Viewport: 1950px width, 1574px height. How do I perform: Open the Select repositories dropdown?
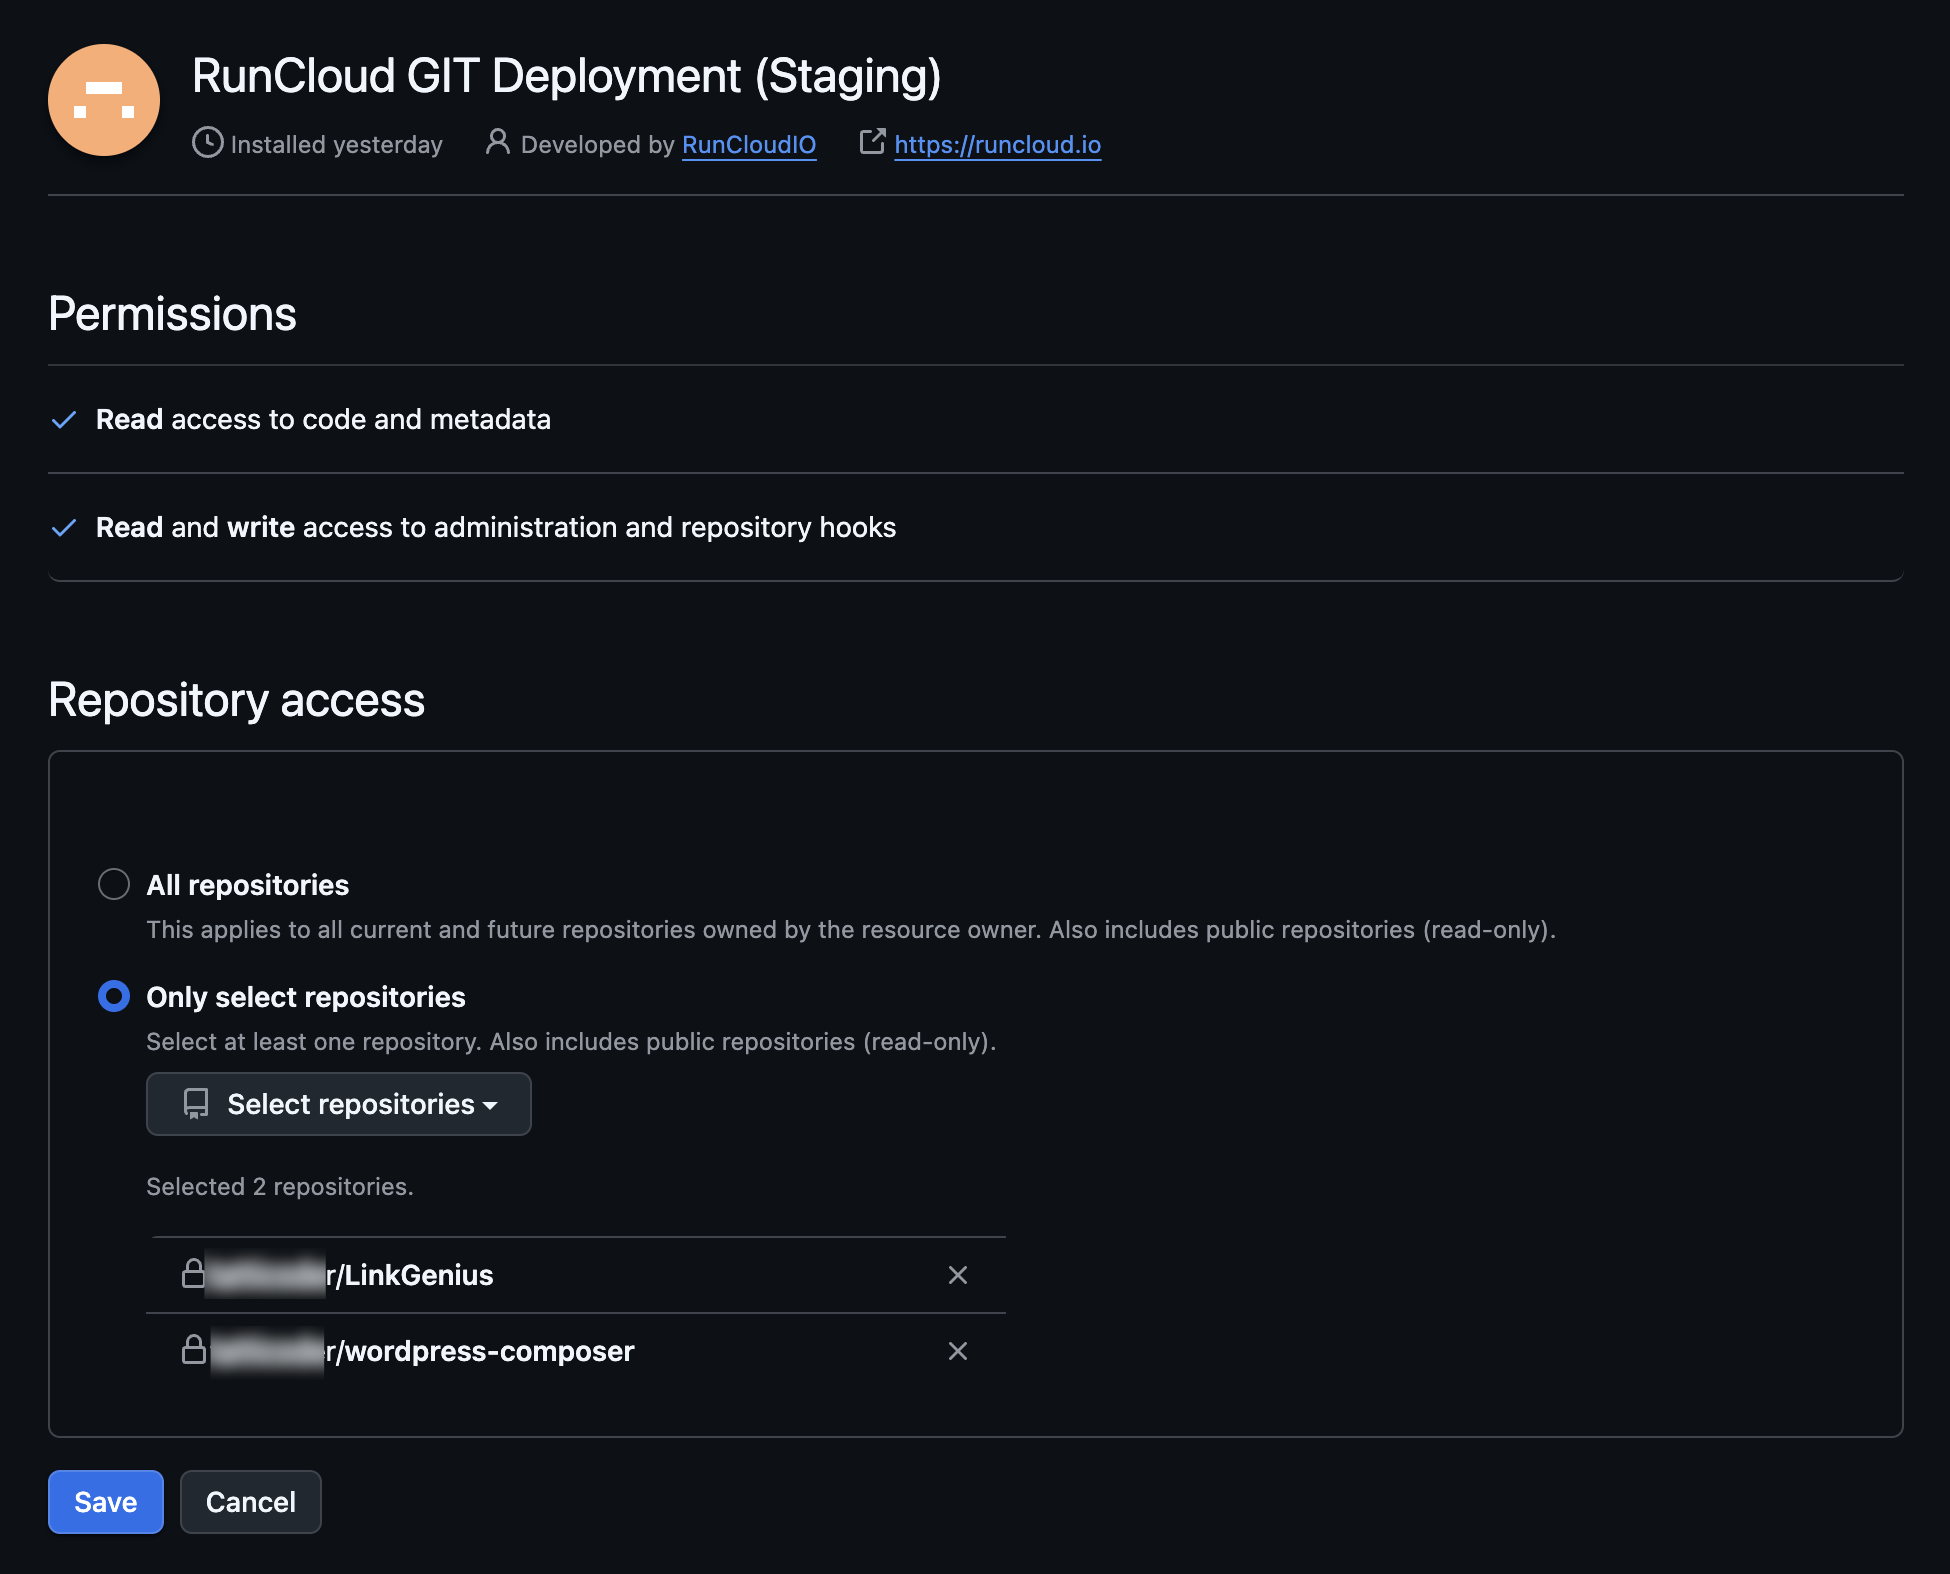[x=339, y=1104]
